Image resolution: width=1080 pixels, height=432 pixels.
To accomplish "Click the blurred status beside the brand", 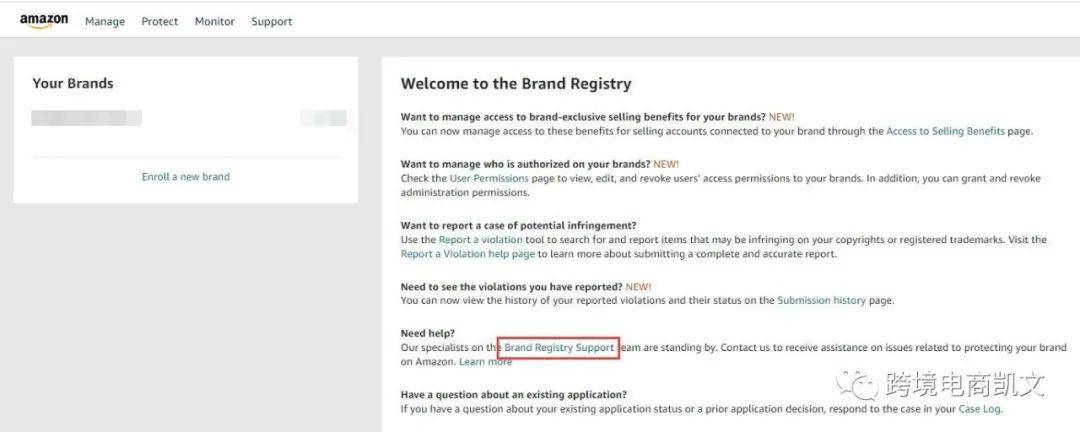I will tap(323, 118).
